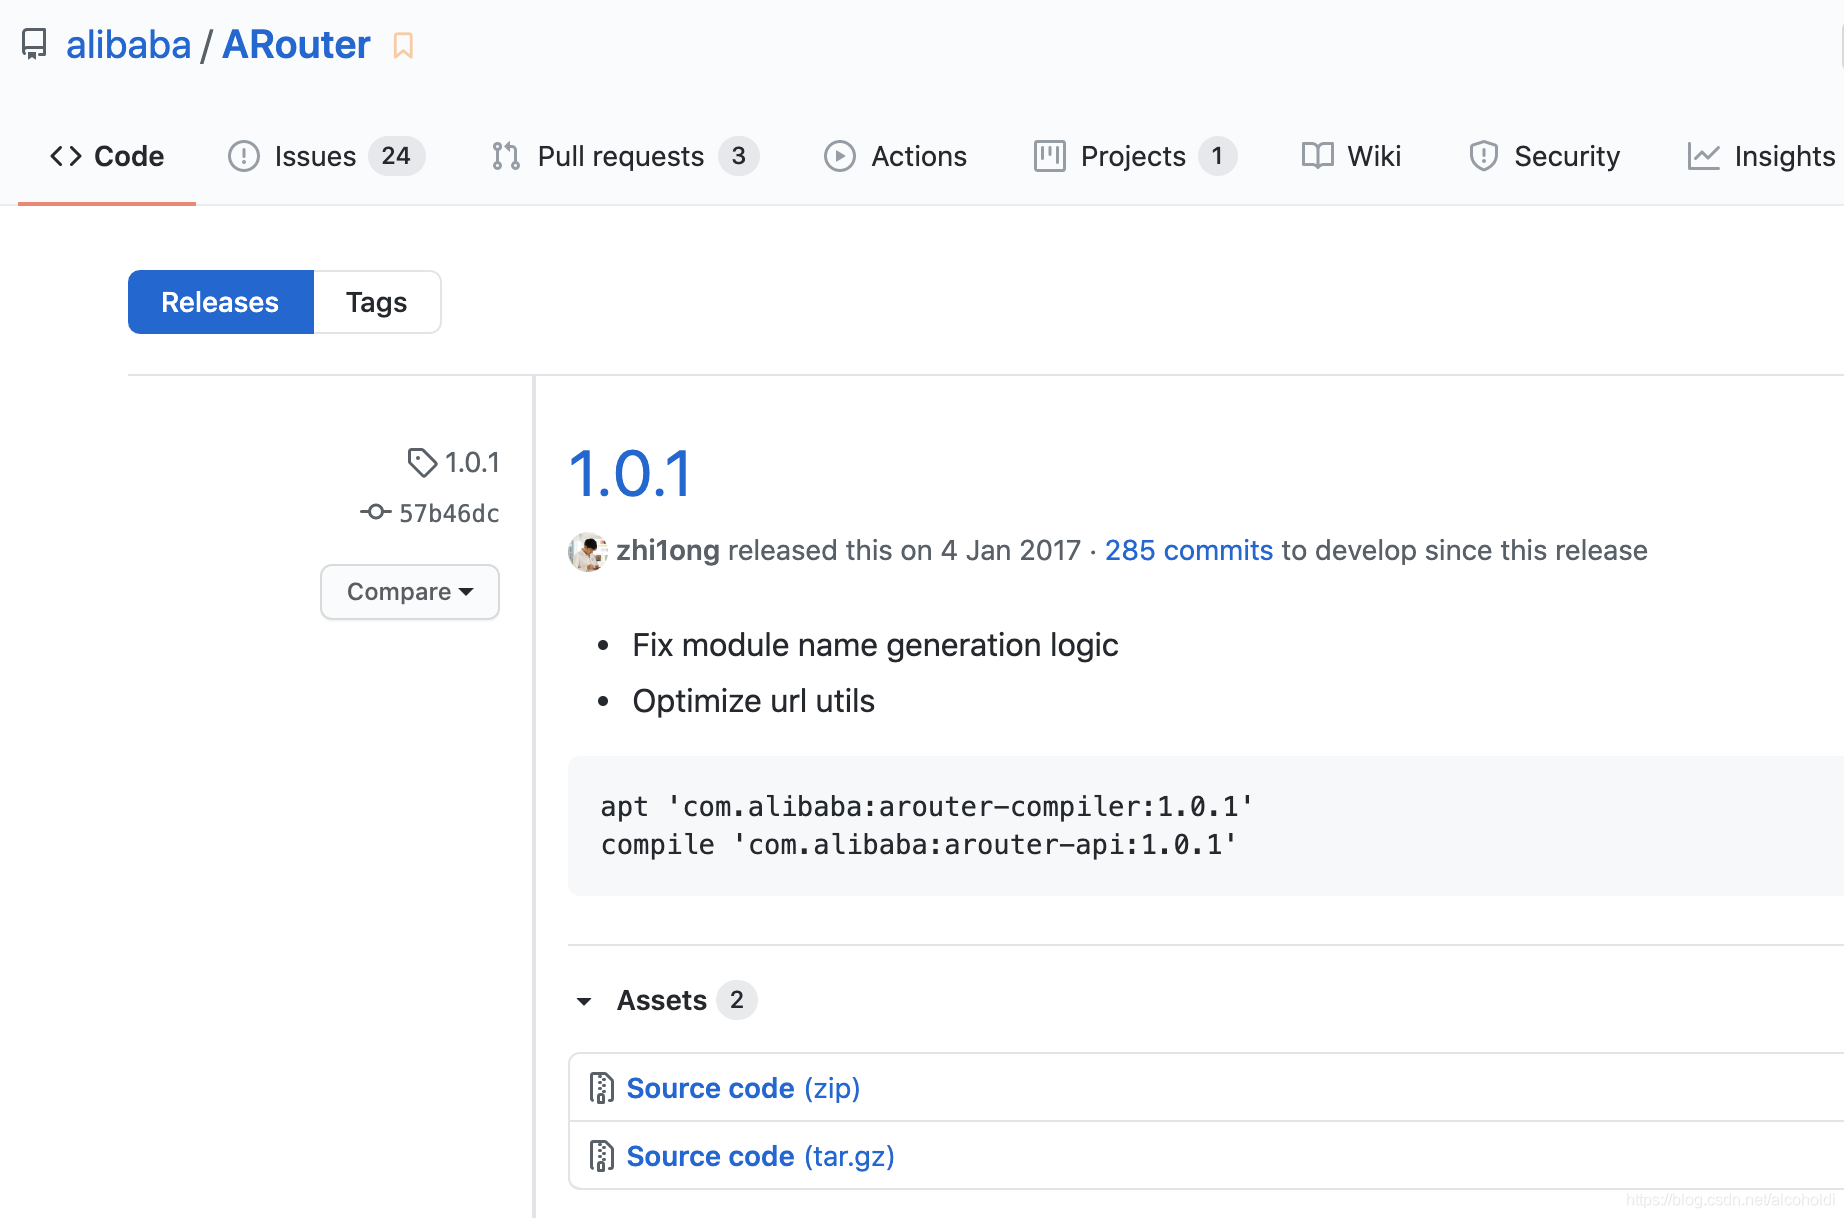
Task: Click the archive icon for Source code (tar.gz)
Action: tap(601, 1156)
